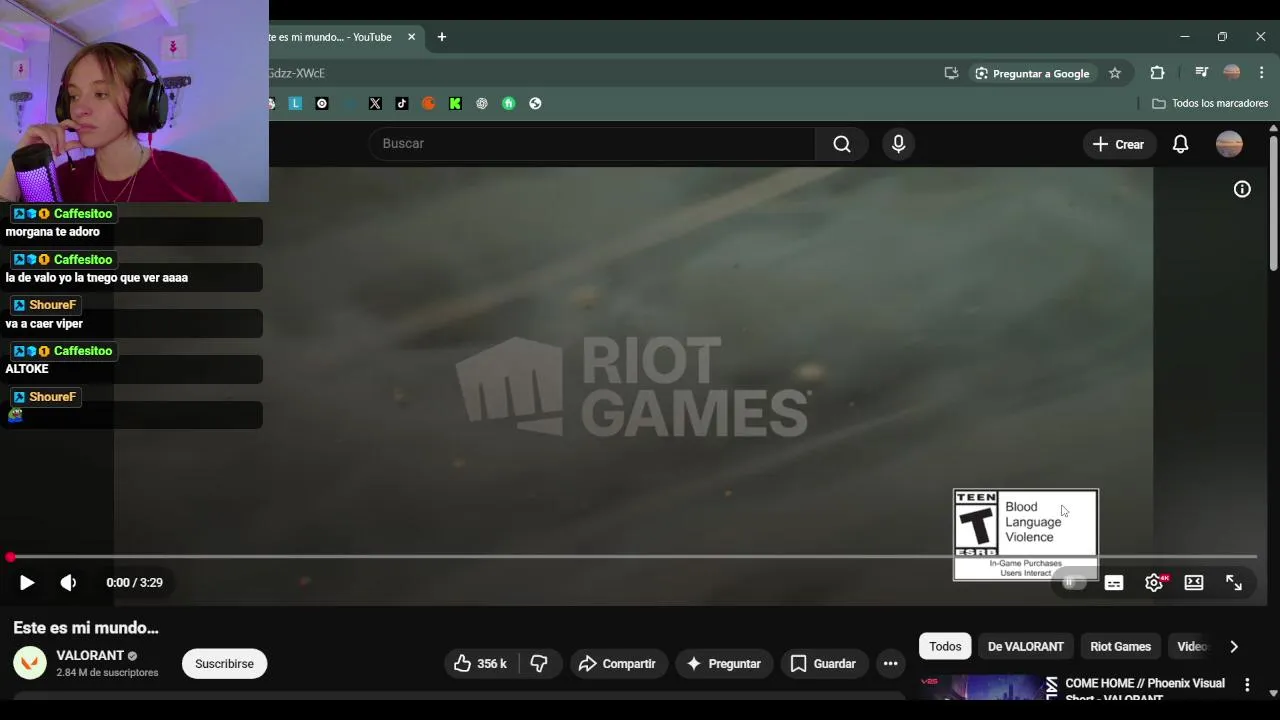
Task: Click the Preguntar a Google button
Action: (1032, 73)
